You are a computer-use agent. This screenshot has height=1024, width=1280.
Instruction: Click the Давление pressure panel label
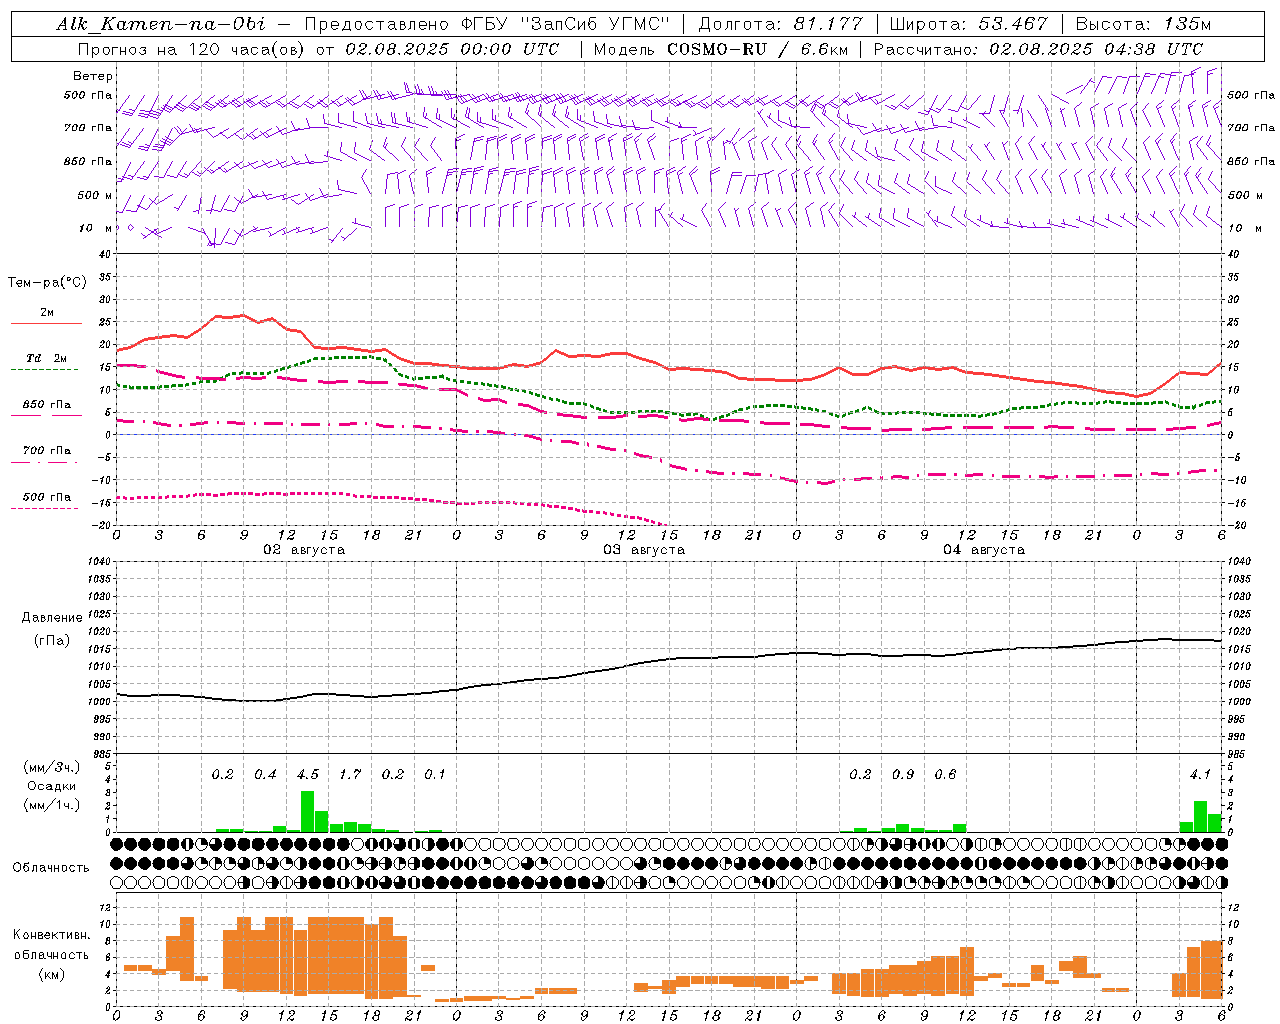pos(52,617)
